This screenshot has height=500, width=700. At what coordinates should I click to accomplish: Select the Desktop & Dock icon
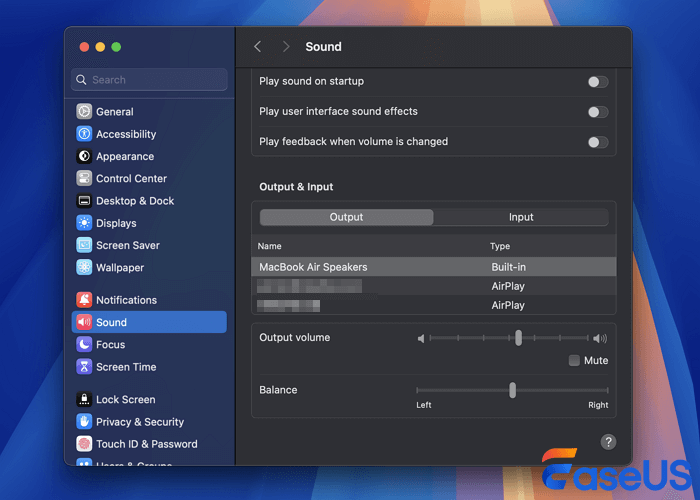coord(84,201)
